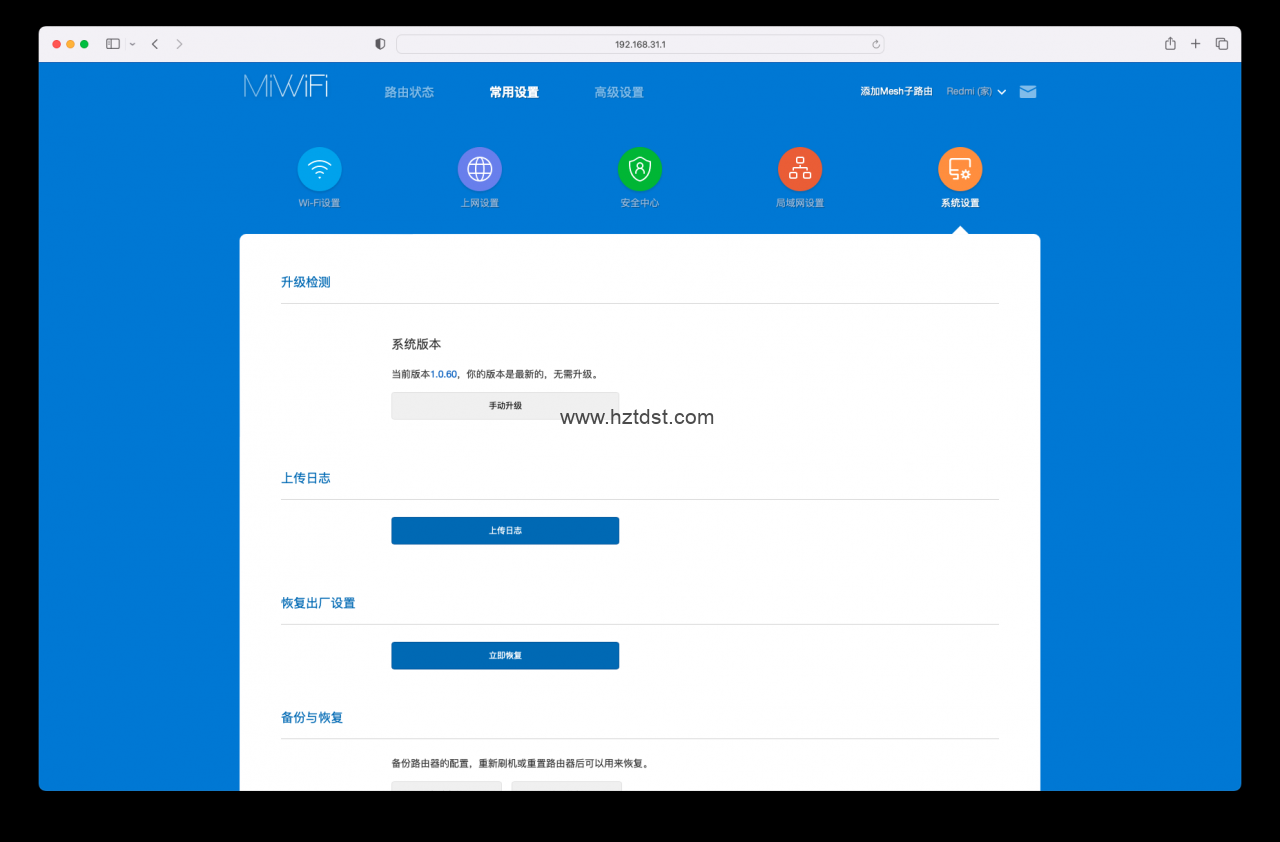
Task: Click the 上传日志 section heading
Action: click(306, 478)
